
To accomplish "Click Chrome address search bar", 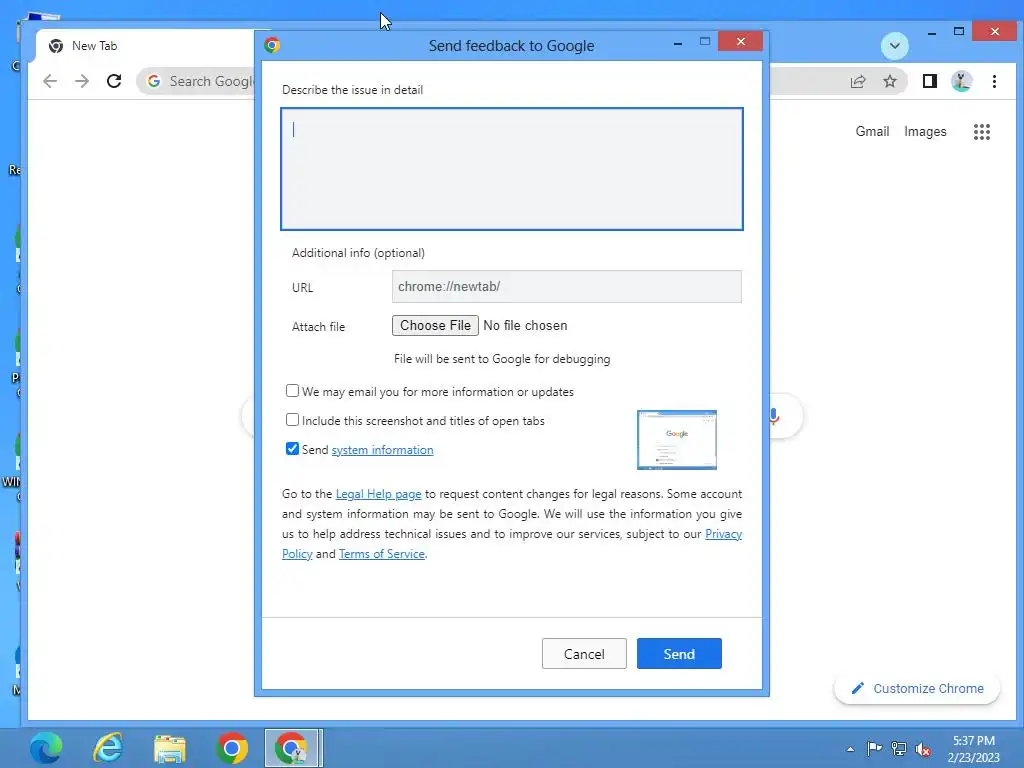I will (x=522, y=81).
